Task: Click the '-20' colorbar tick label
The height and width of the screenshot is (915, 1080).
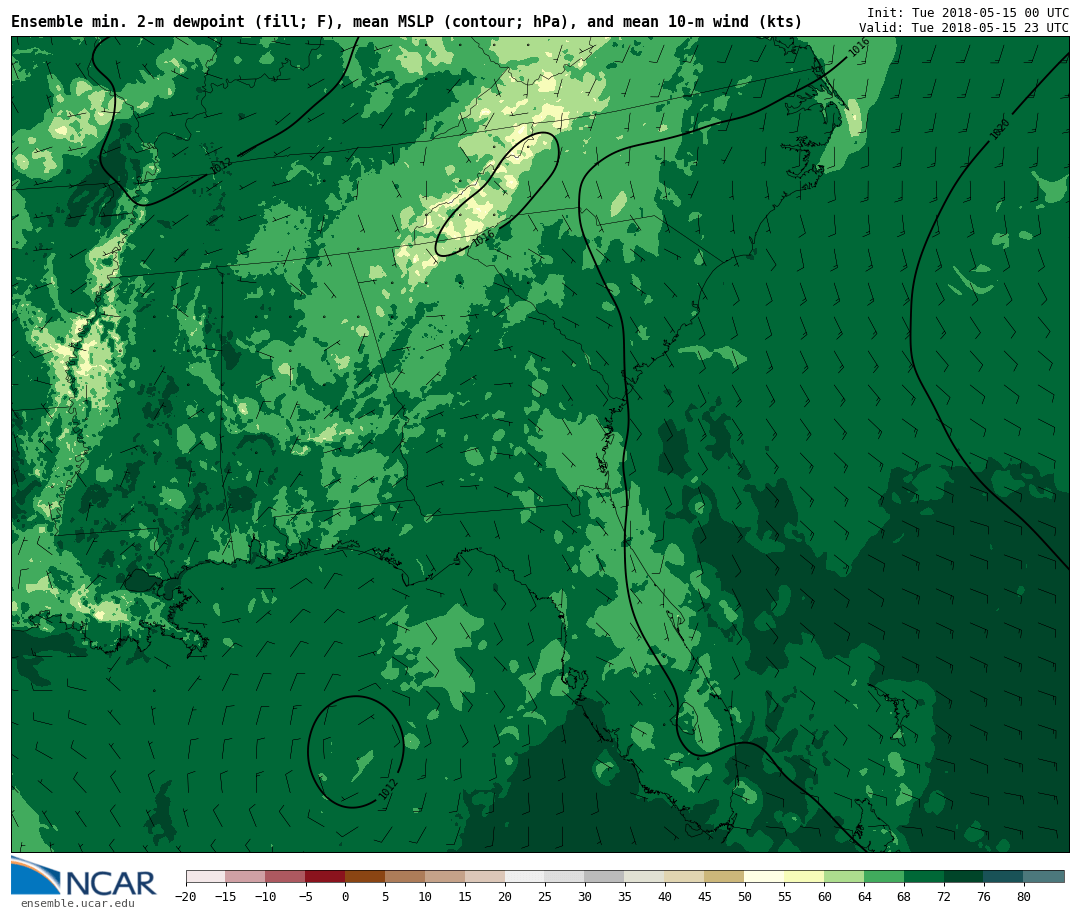Action: click(x=186, y=896)
